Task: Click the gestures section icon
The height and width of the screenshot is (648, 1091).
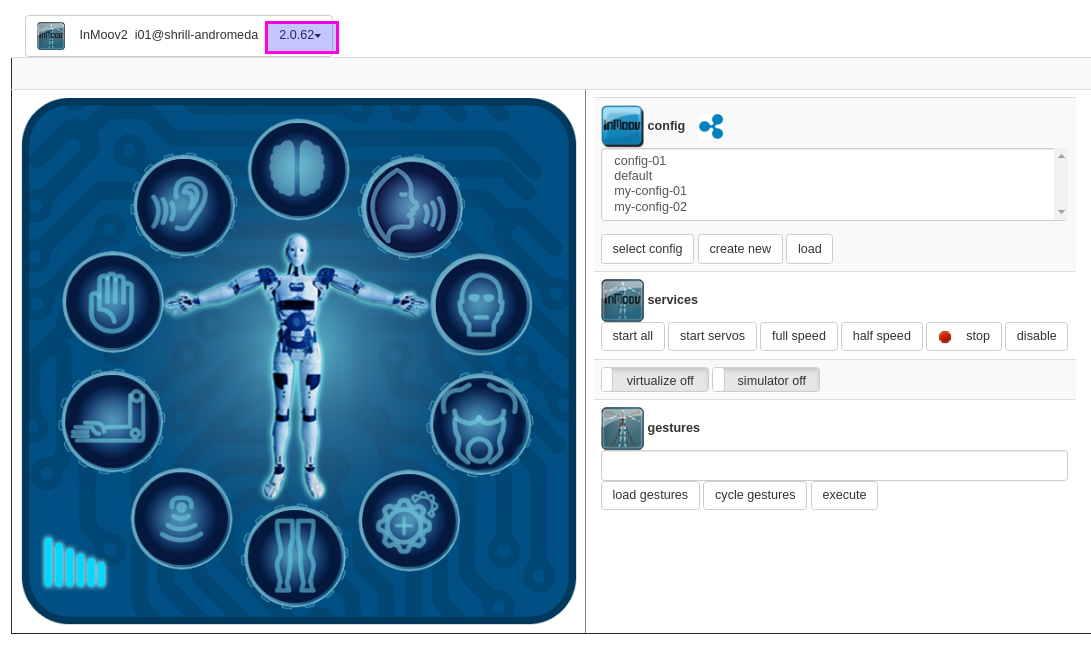Action: point(622,428)
